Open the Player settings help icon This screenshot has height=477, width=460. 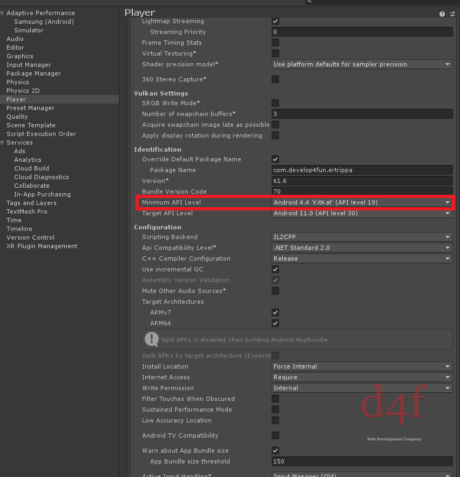(442, 14)
